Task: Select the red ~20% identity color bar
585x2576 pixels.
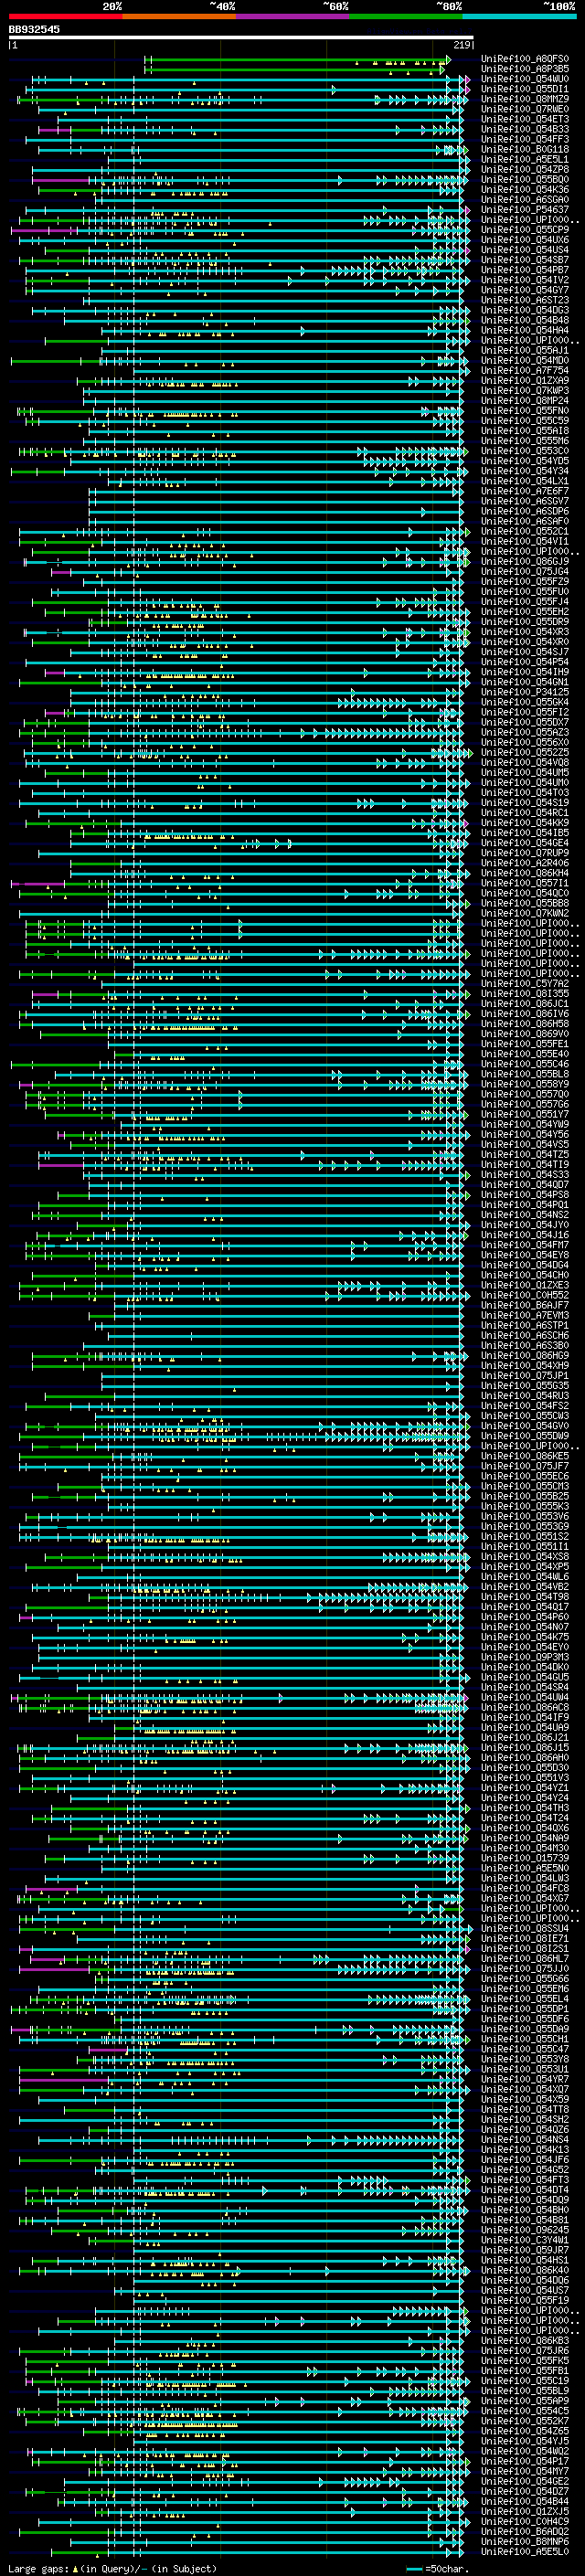Action: (x=65, y=16)
